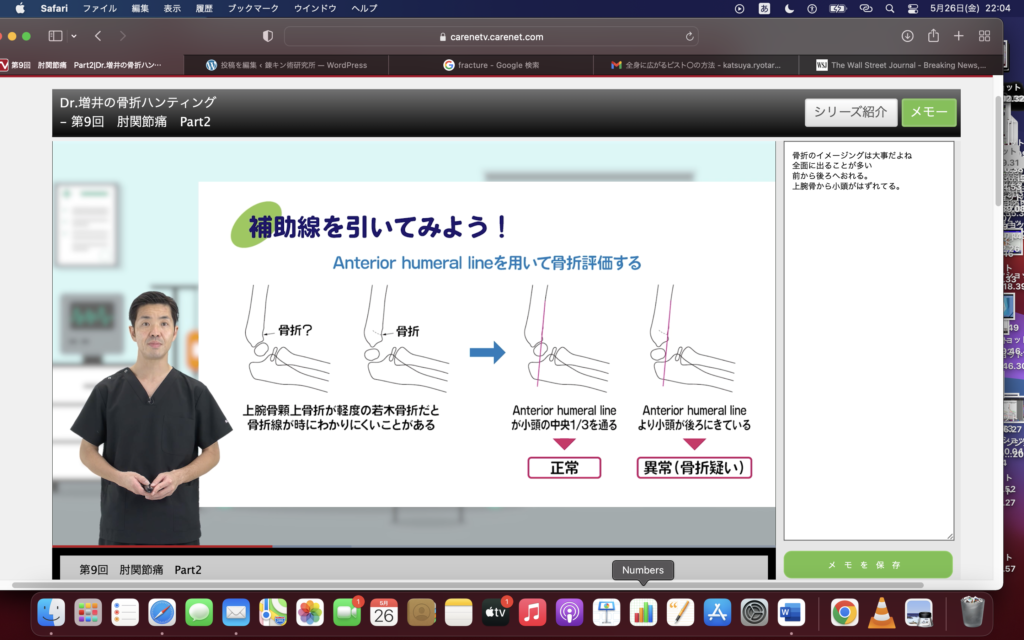
Task: Click the Share icon in Safari
Action: point(933,36)
